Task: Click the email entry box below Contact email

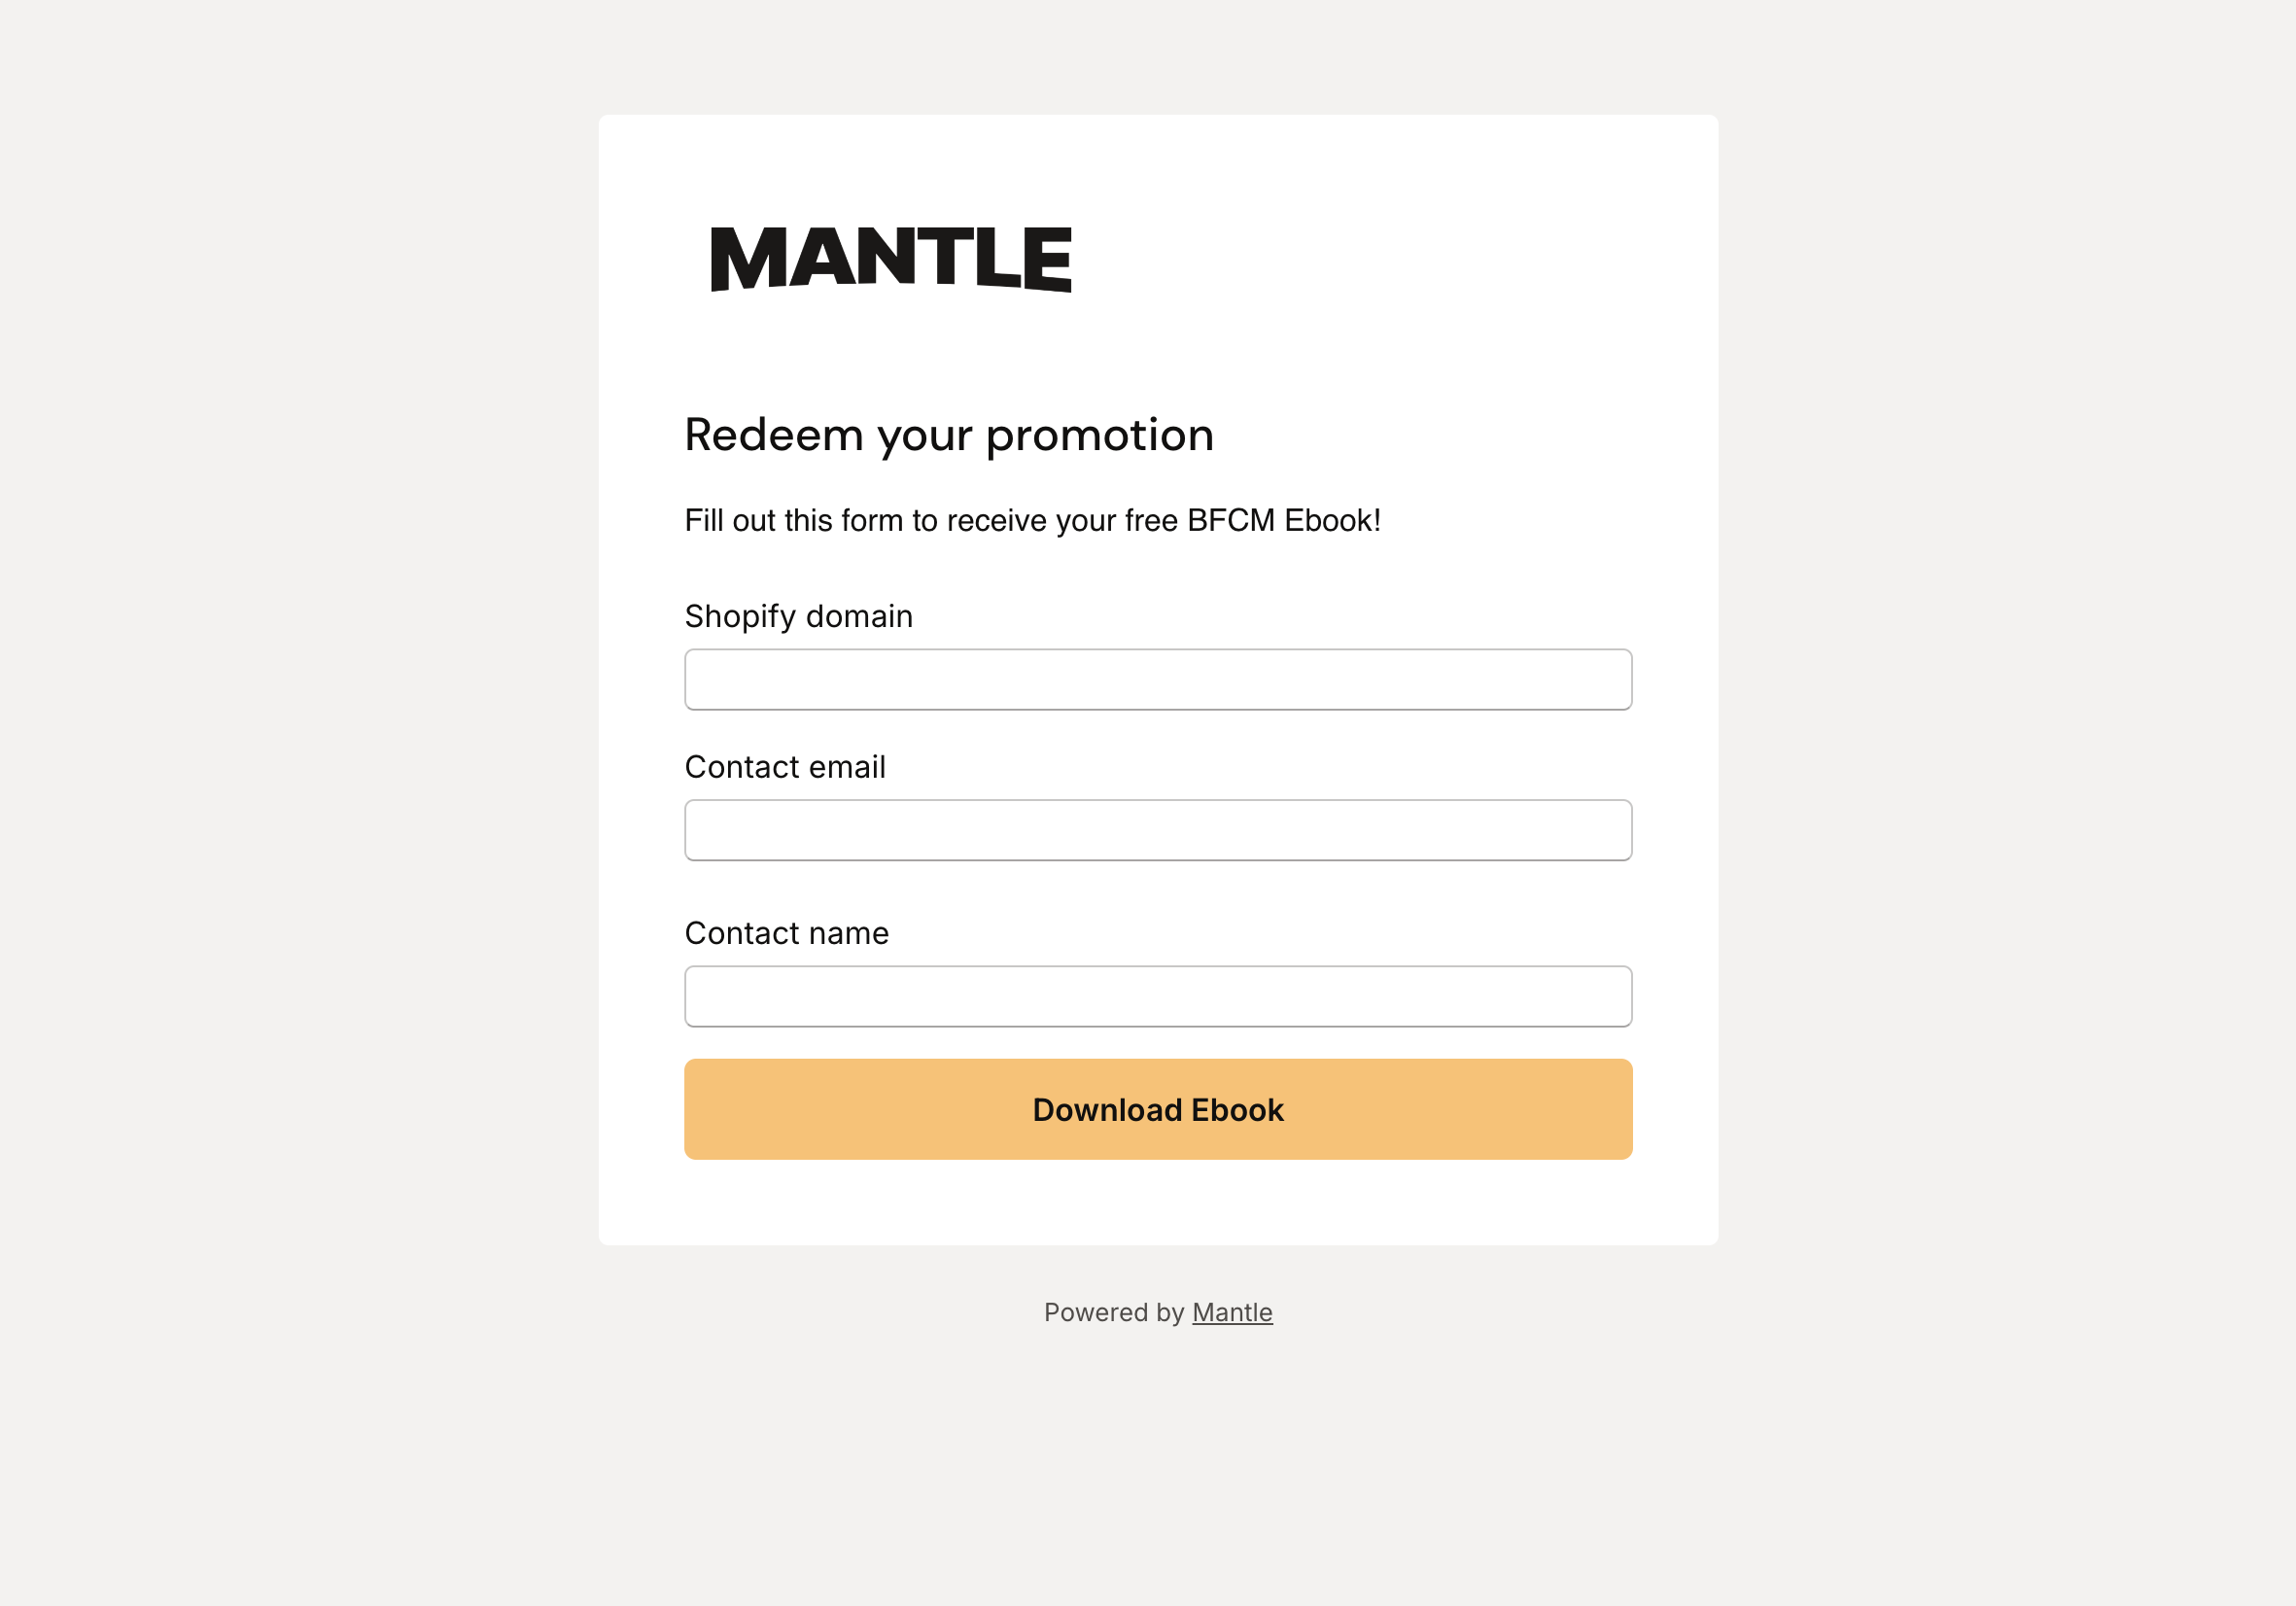Action: (x=1157, y=830)
